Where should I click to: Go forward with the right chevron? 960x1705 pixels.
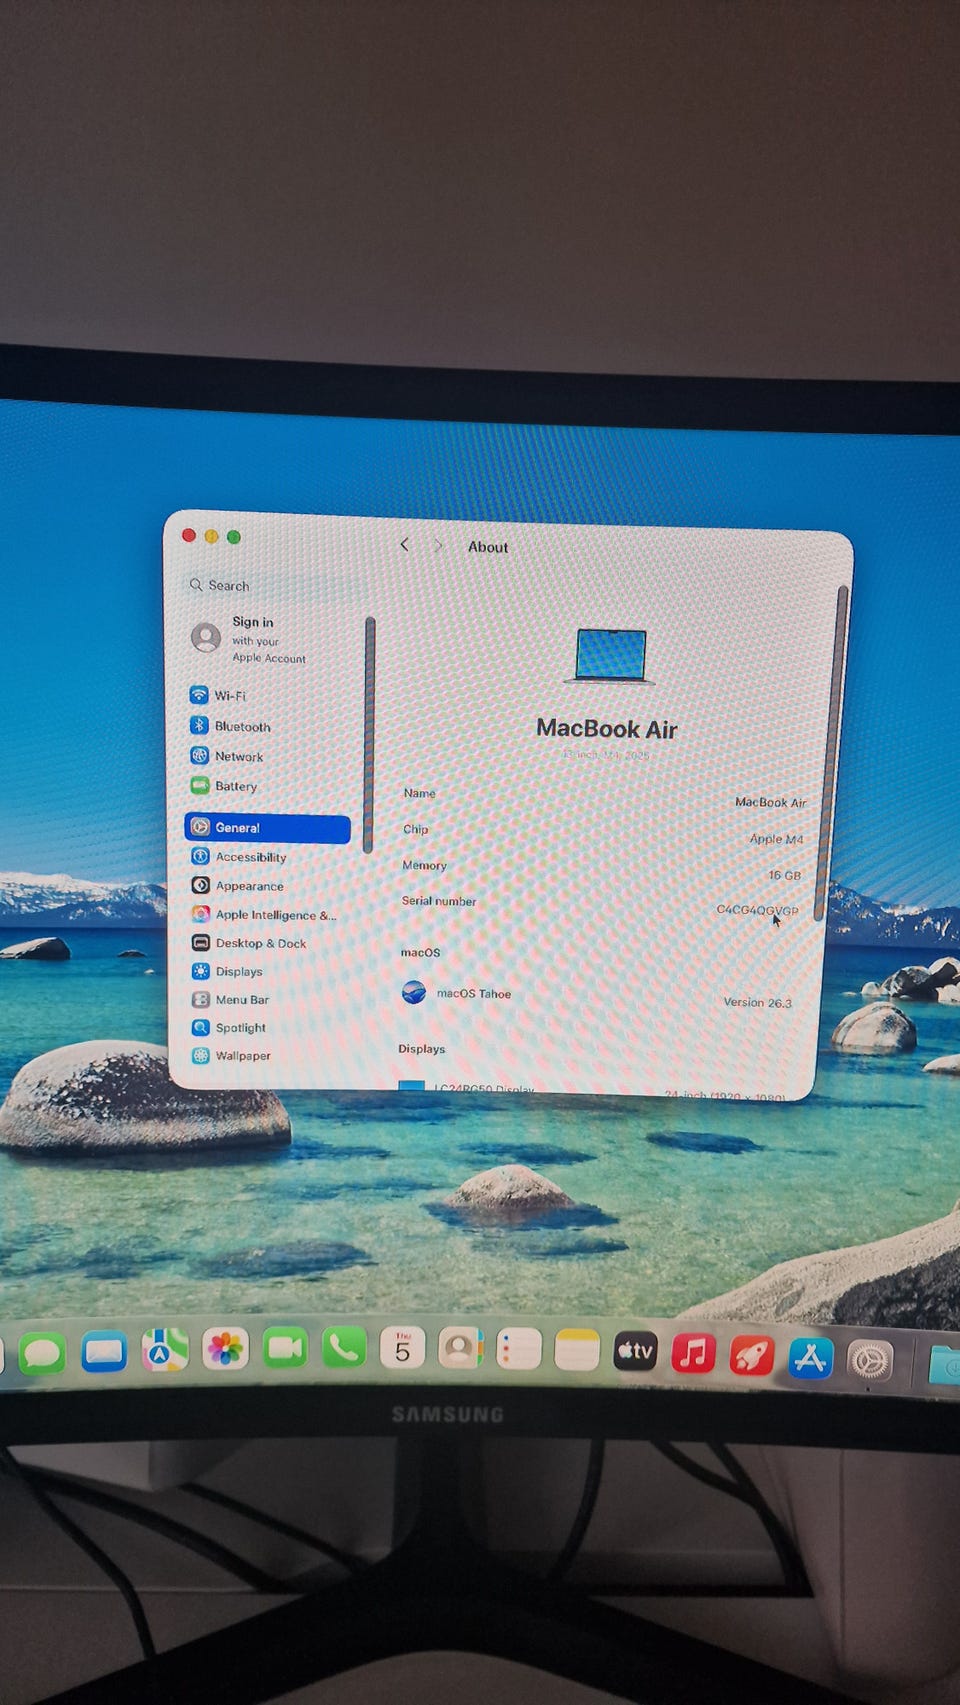(437, 546)
